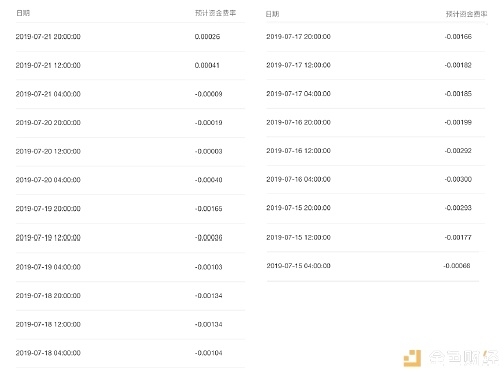Screen dimensions: 504x372
Task: Select the date 2019-07-18 20:00:00
Action: [48, 296]
